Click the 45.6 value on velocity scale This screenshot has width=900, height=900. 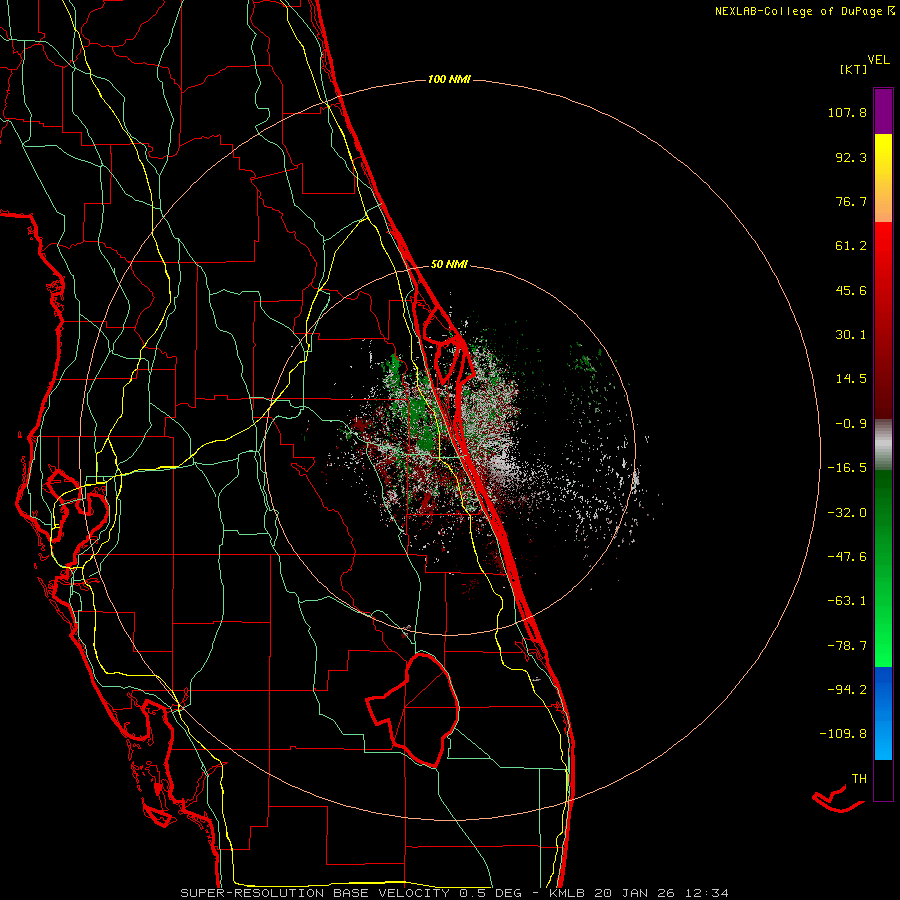(851, 290)
